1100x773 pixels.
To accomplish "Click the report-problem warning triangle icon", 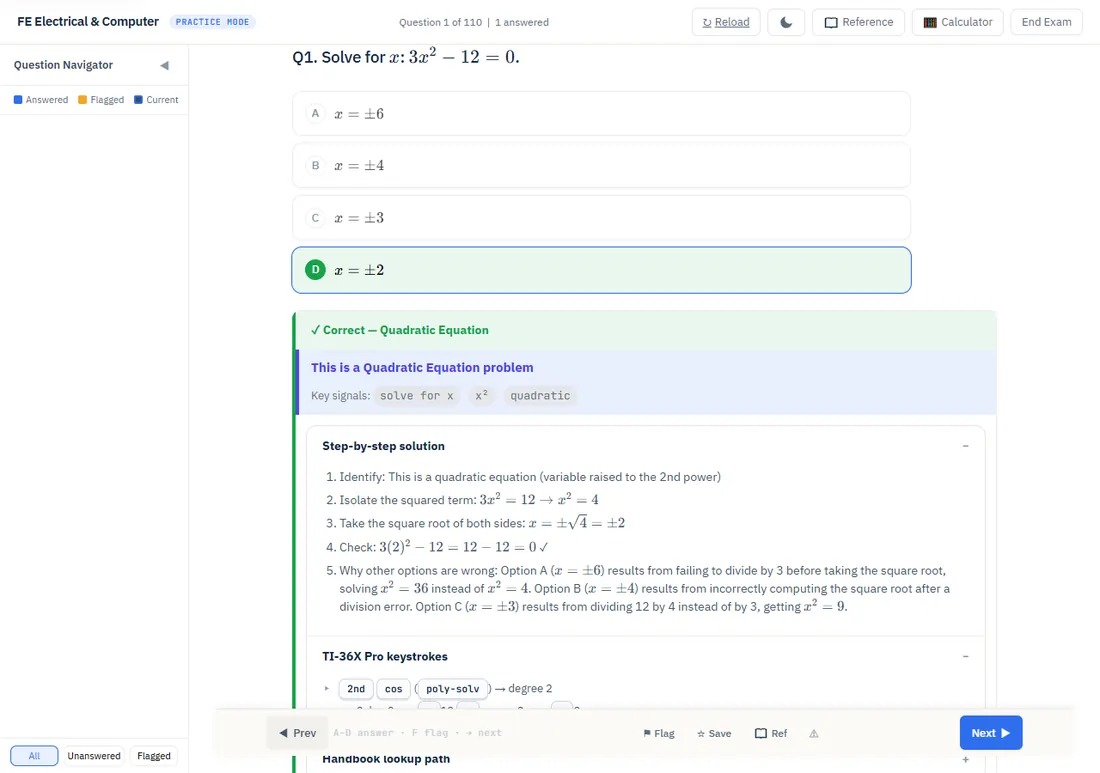I will 814,733.
